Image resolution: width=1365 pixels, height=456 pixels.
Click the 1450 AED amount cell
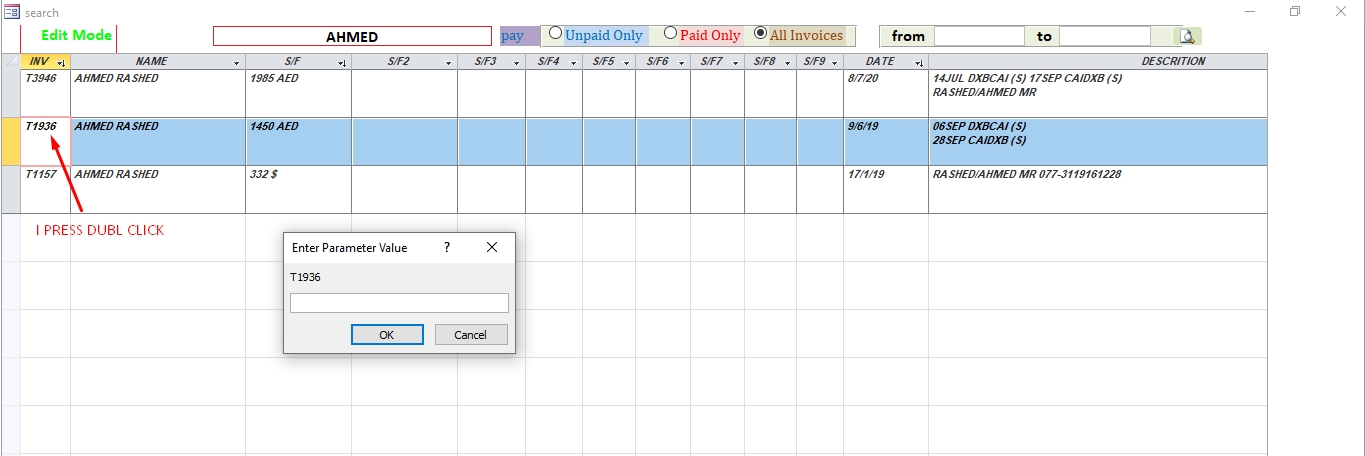click(298, 141)
